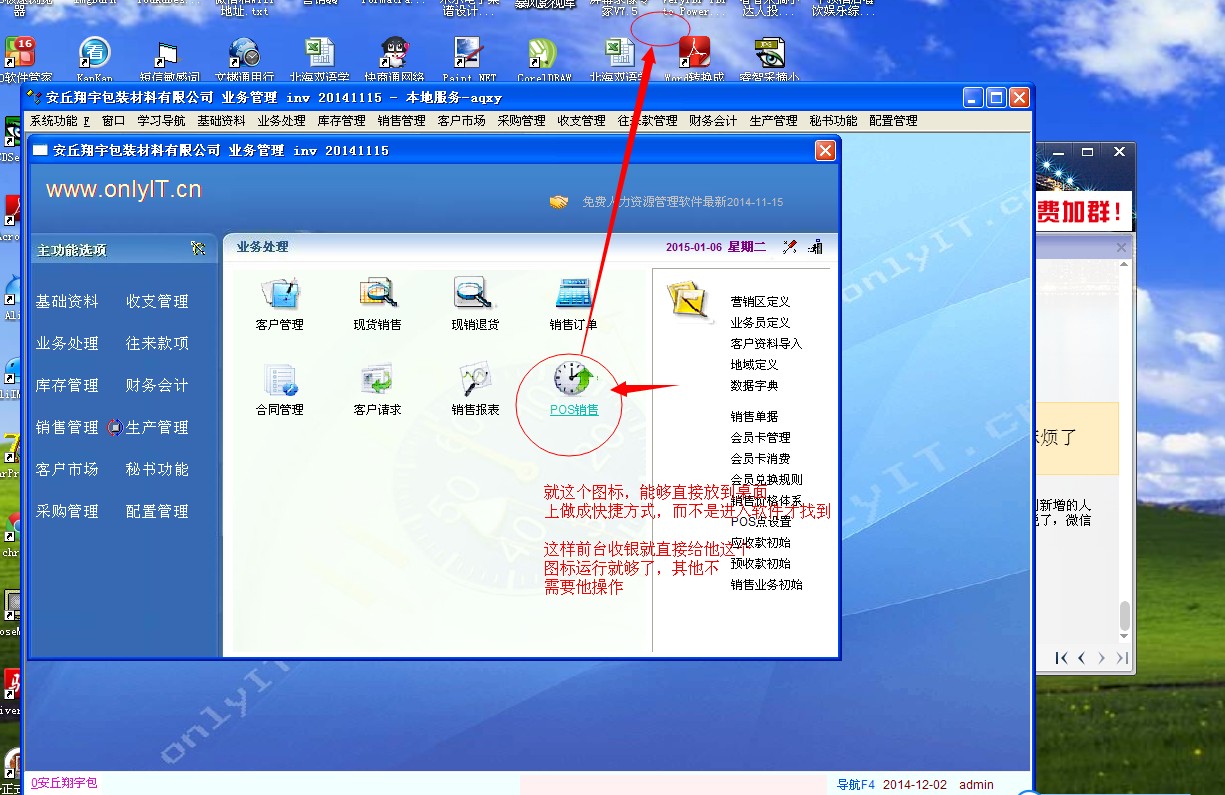Image resolution: width=1225 pixels, height=795 pixels.
Task: Open Paint.NET desktop shortcut
Action: click(x=469, y=54)
